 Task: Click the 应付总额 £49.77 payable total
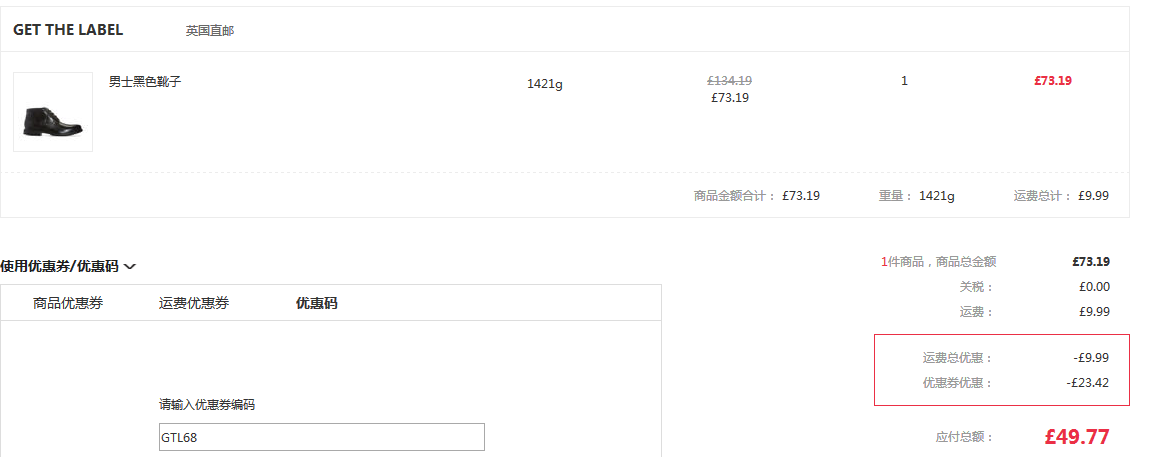[x=1076, y=436]
